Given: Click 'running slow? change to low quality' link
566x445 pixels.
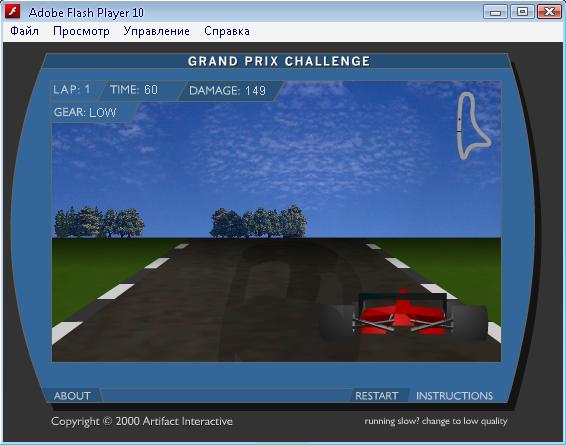Looking at the screenshot, I should click(x=436, y=421).
